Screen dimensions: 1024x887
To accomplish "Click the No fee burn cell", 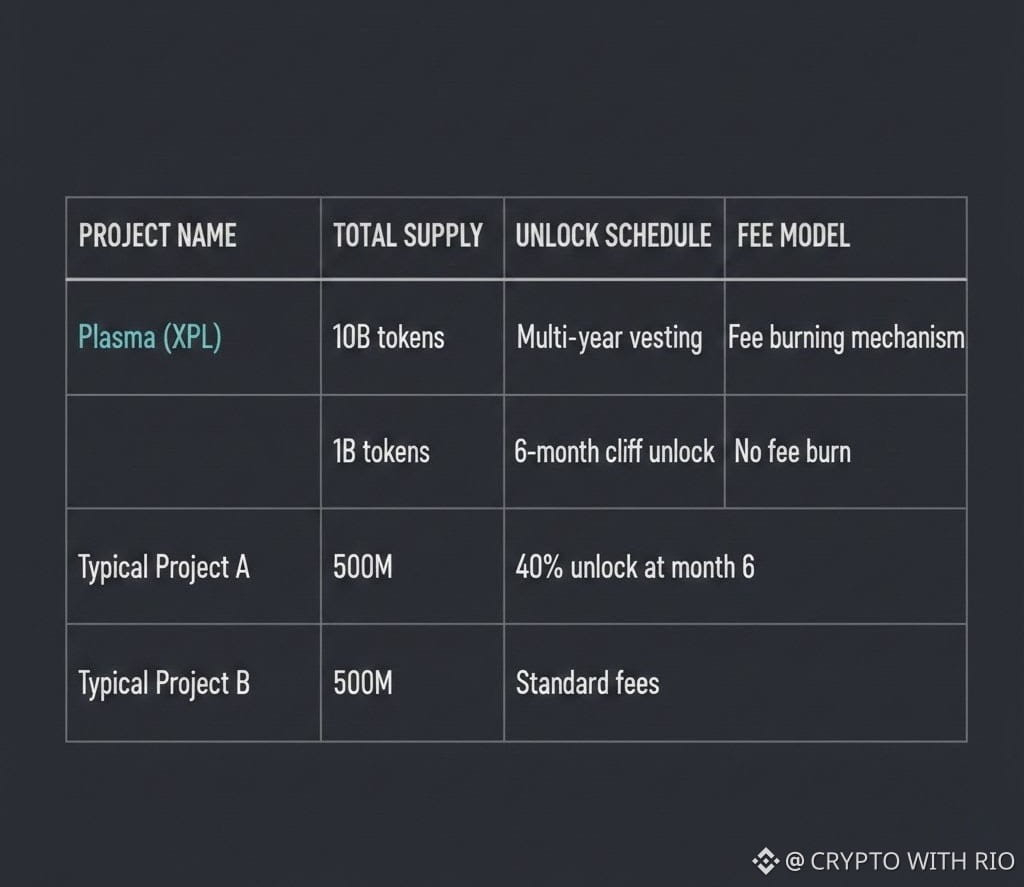I will pyautogui.click(x=792, y=452).
